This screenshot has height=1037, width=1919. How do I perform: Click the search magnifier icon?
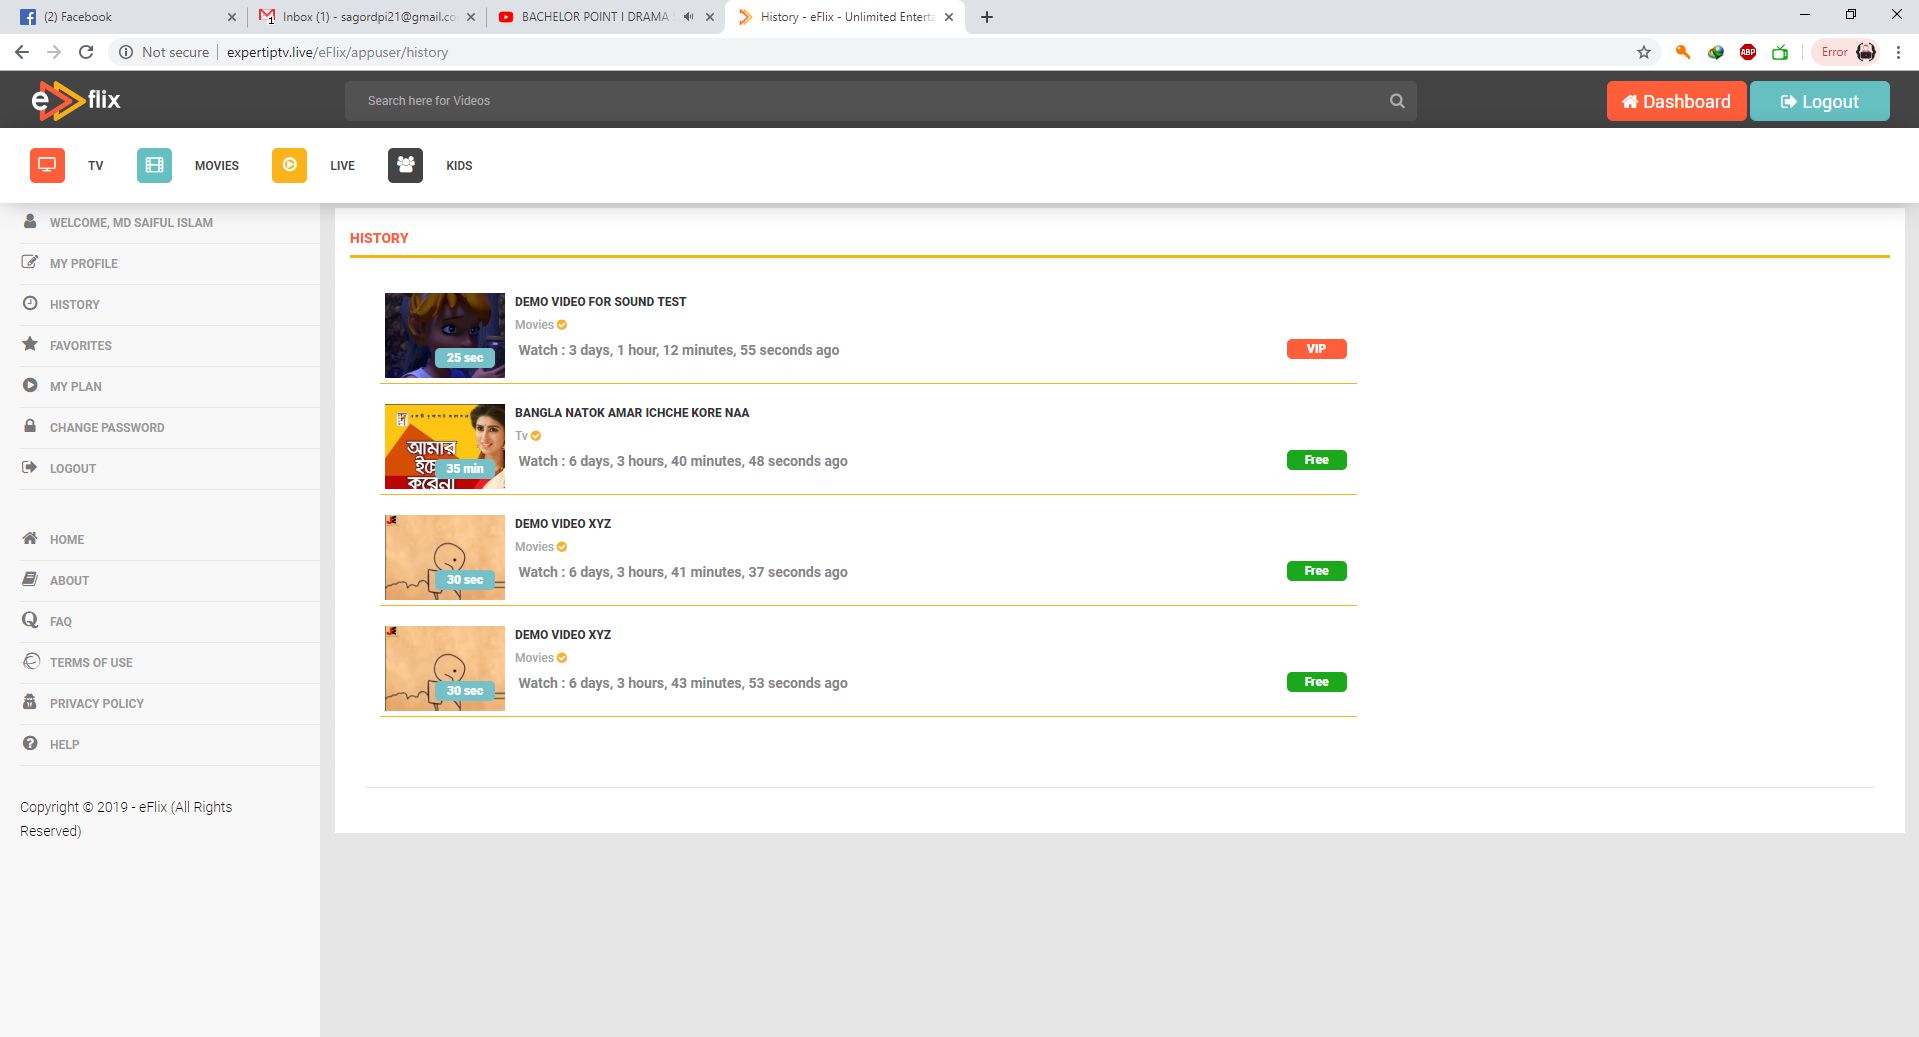1397,101
